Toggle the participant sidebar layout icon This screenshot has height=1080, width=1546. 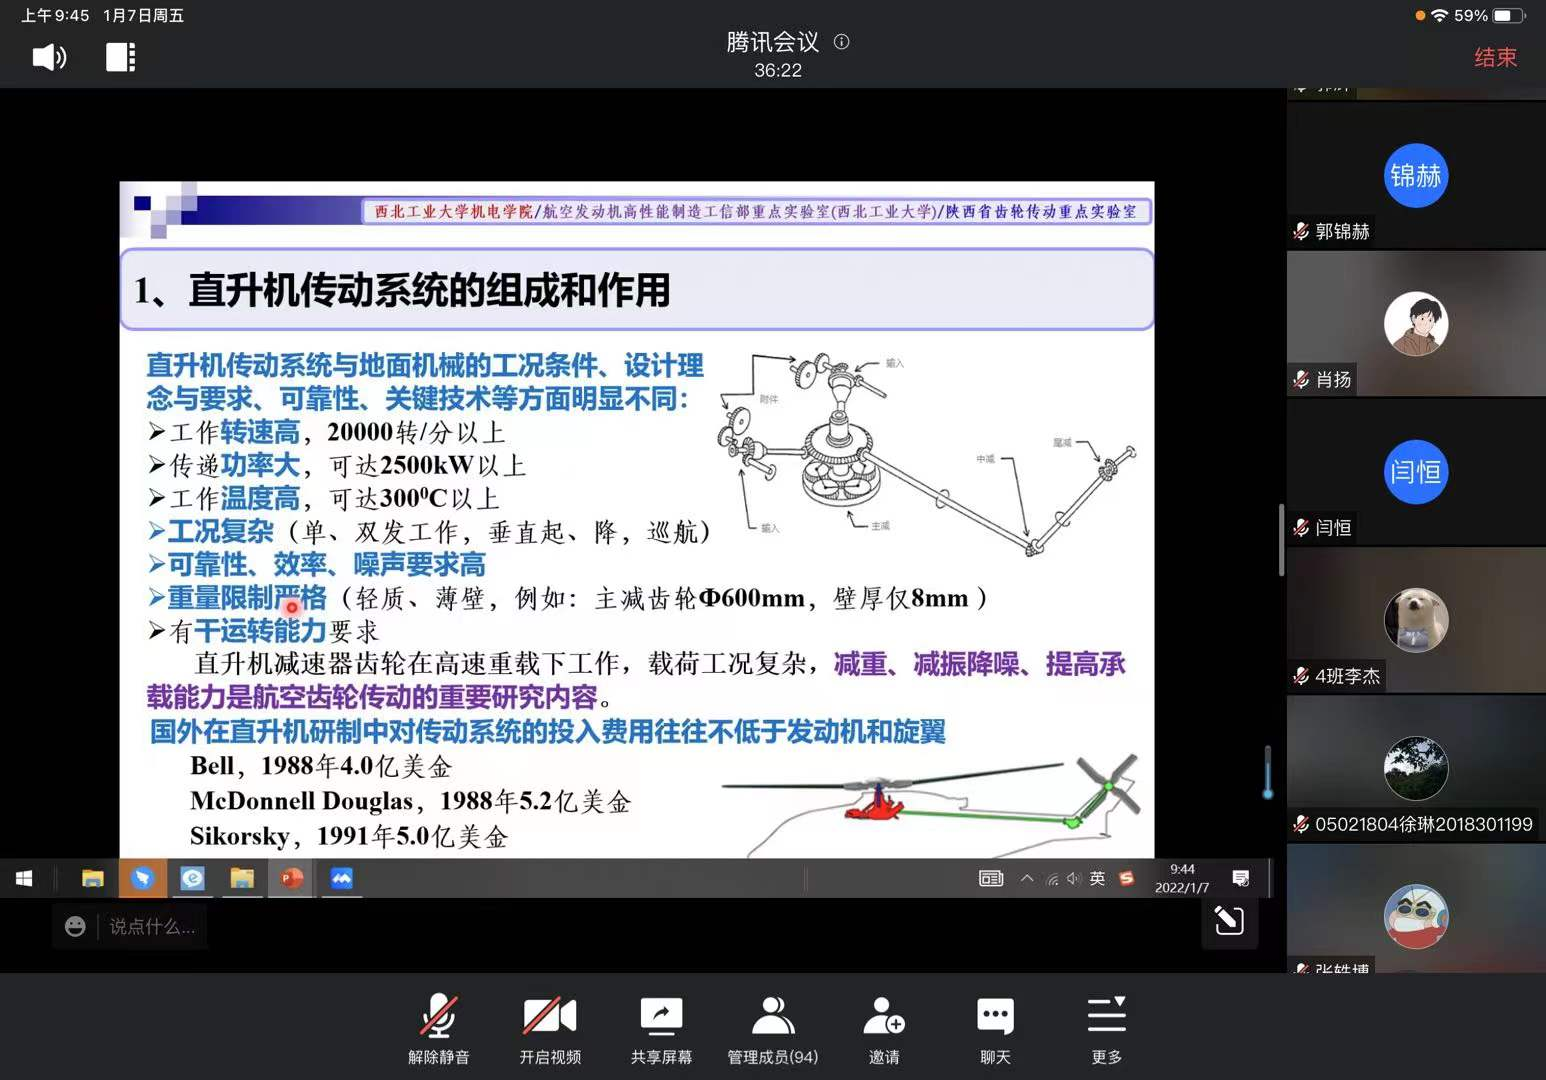click(x=120, y=58)
